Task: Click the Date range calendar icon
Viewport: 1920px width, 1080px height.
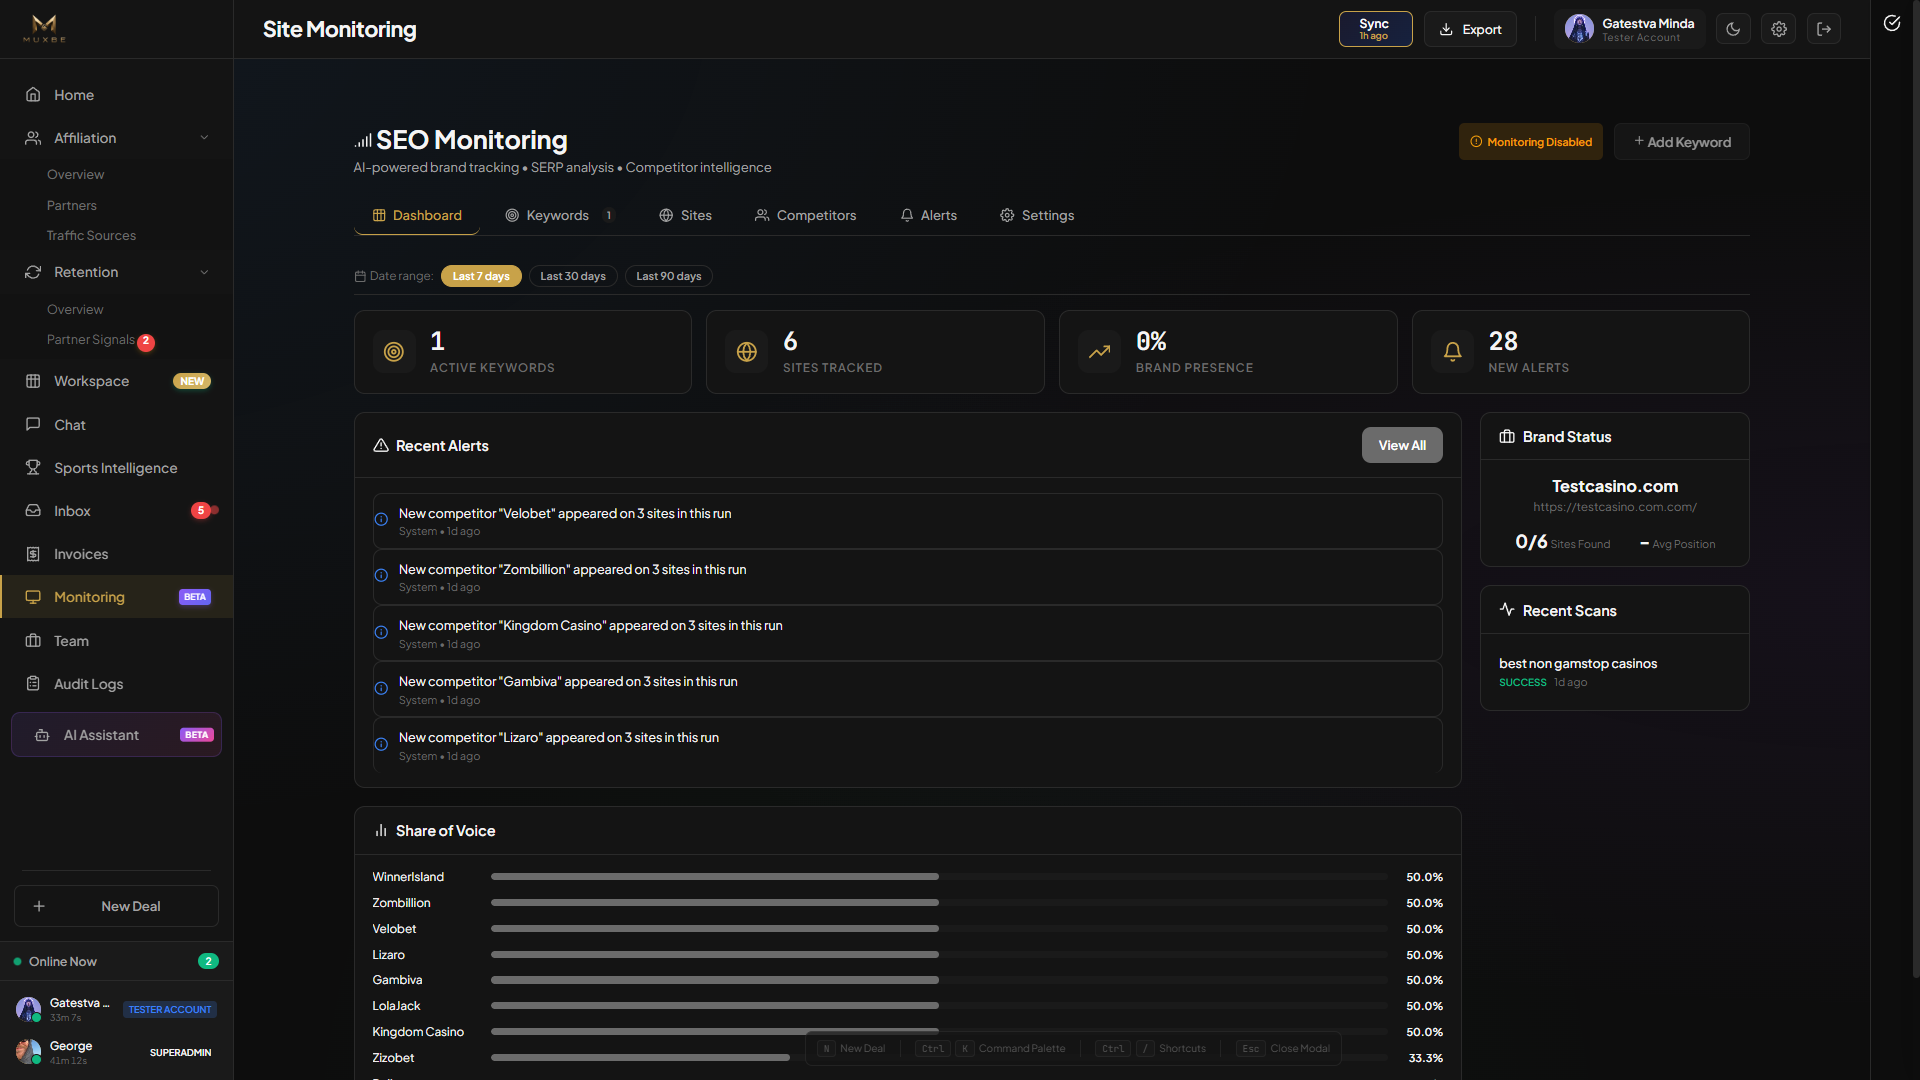Action: coord(360,276)
